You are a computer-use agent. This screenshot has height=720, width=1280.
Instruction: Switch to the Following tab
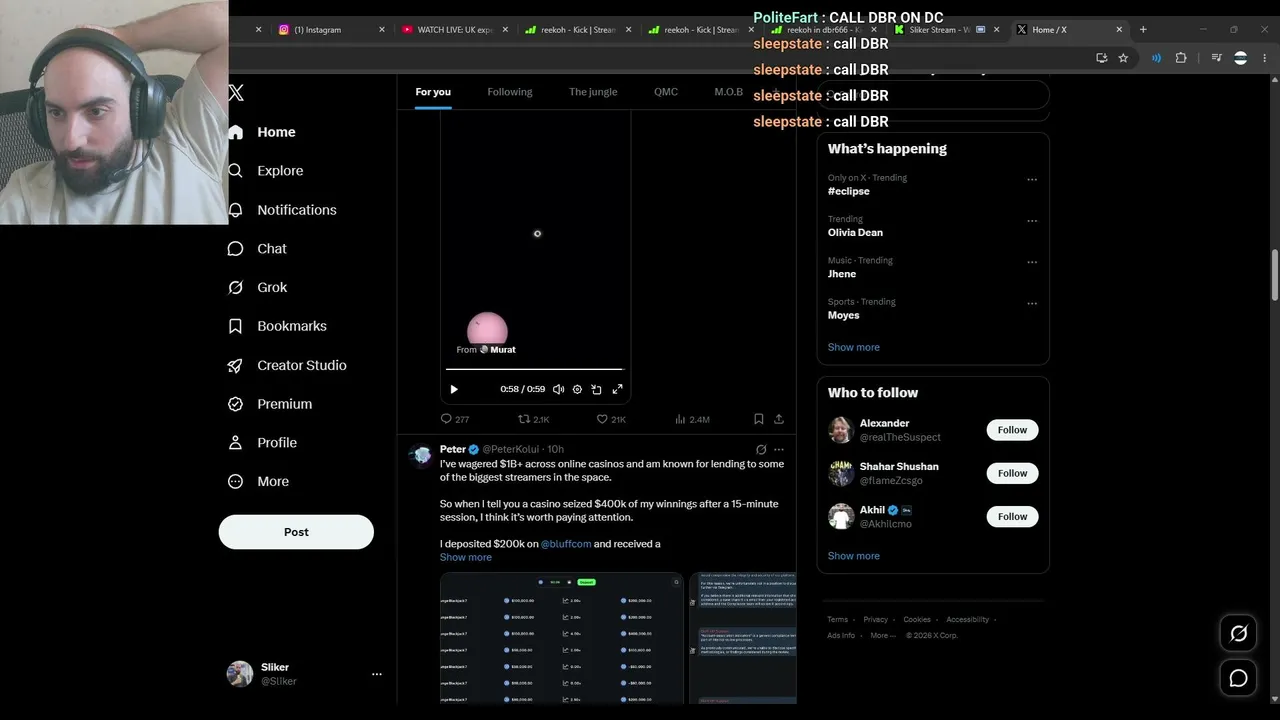click(x=510, y=92)
